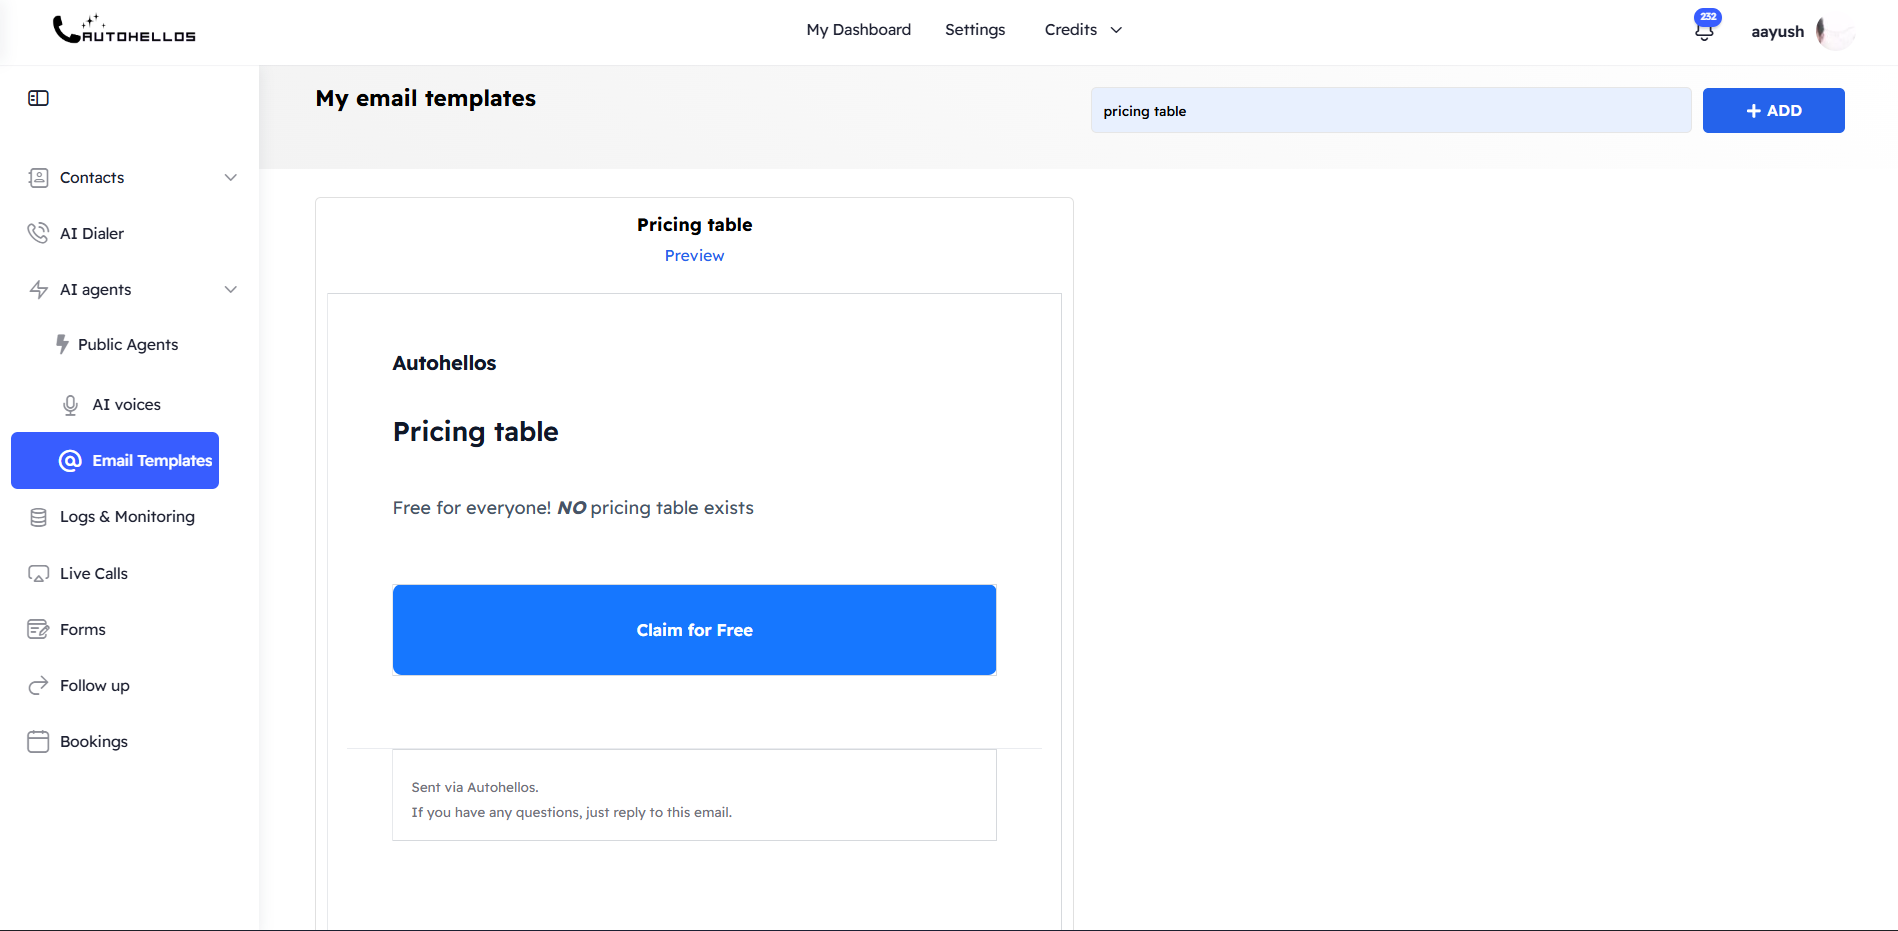Collapse the AI agents chevron
This screenshot has width=1898, height=931.
(231, 290)
